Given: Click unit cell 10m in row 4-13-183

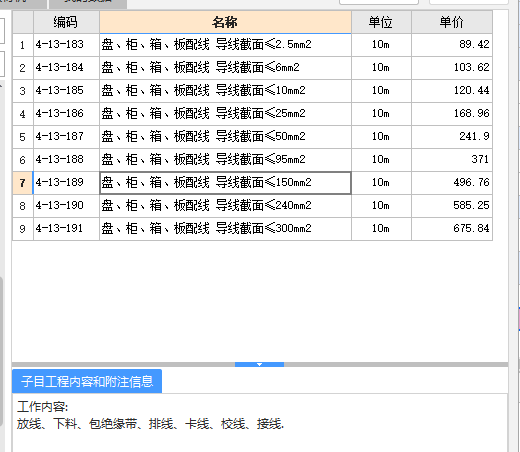Looking at the screenshot, I should click(x=381, y=45).
